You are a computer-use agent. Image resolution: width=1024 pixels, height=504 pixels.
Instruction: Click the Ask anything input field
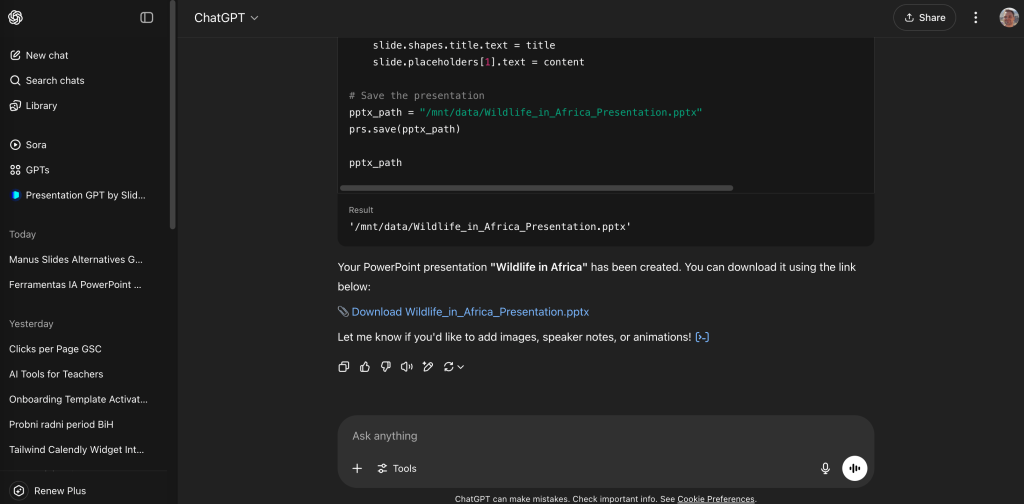coord(605,436)
